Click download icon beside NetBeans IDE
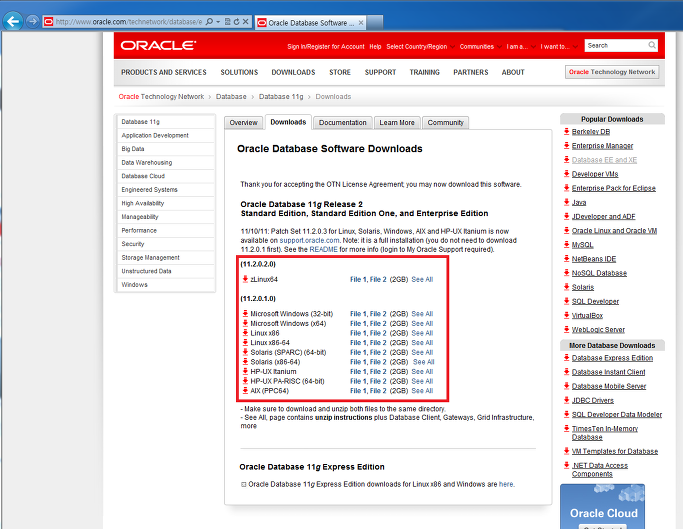 coord(566,259)
